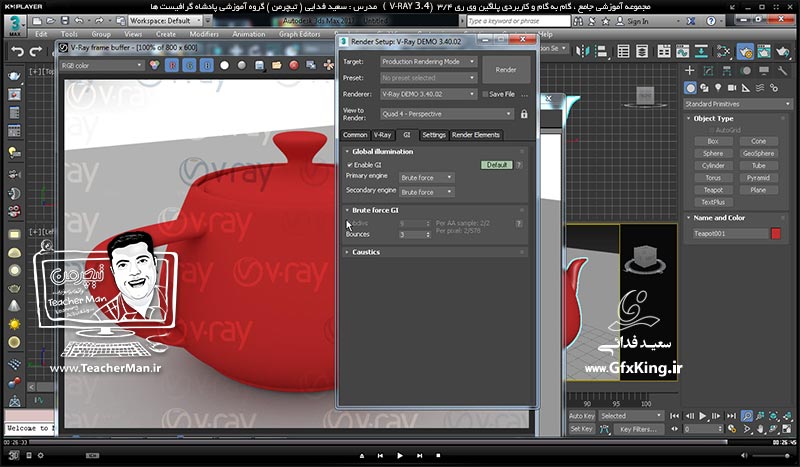This screenshot has width=800, height=467.
Task: Switch to monochromatic gray circle in frame buffer
Action: point(242,65)
